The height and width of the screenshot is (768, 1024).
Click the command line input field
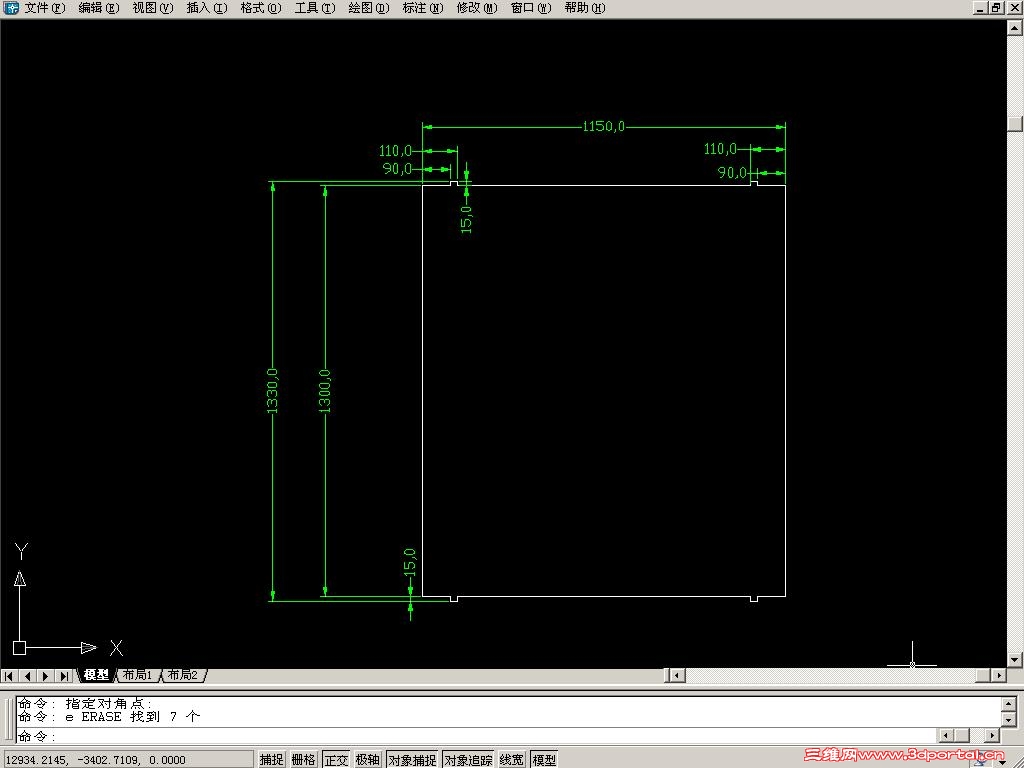(477, 736)
